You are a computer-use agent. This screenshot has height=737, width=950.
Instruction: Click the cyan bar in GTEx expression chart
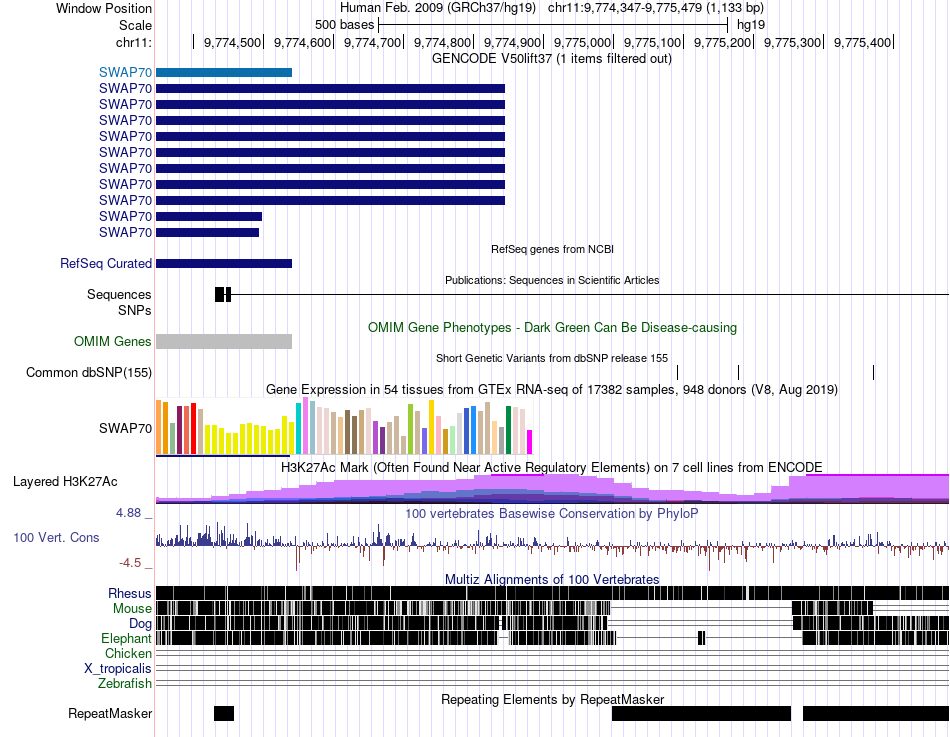[x=298, y=429]
